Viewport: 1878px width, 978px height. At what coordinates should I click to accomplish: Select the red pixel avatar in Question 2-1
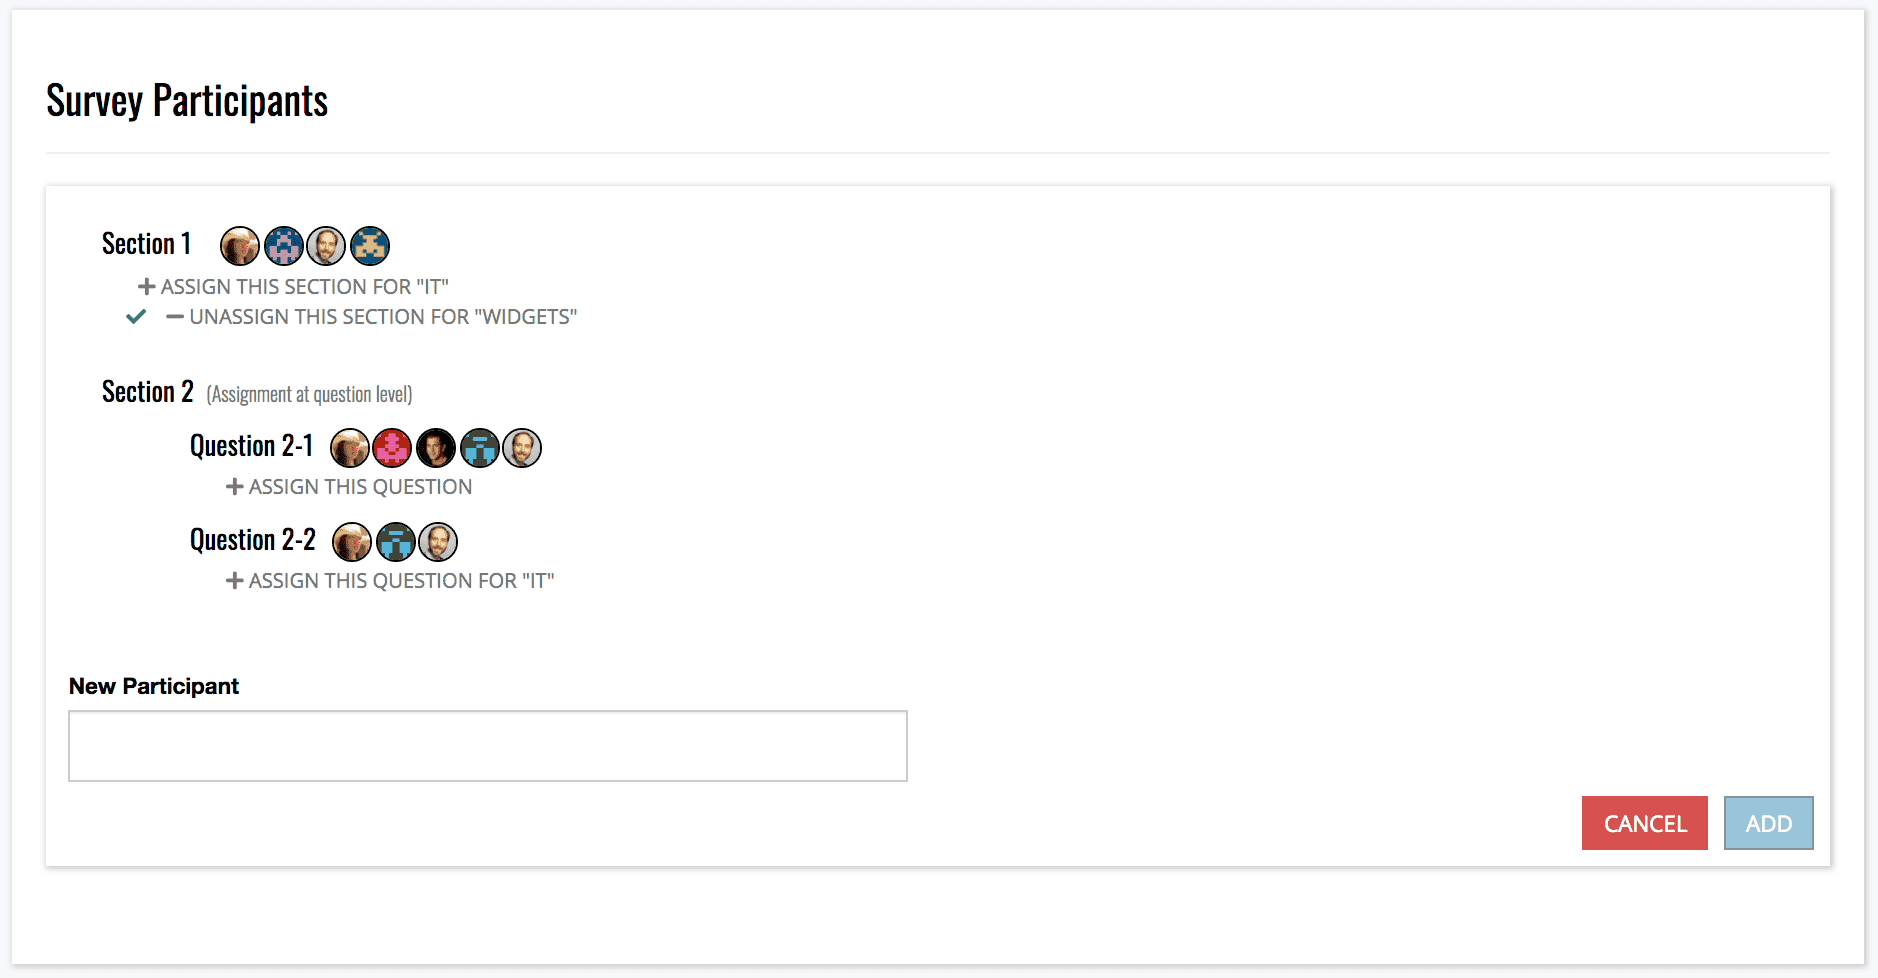[x=392, y=448]
